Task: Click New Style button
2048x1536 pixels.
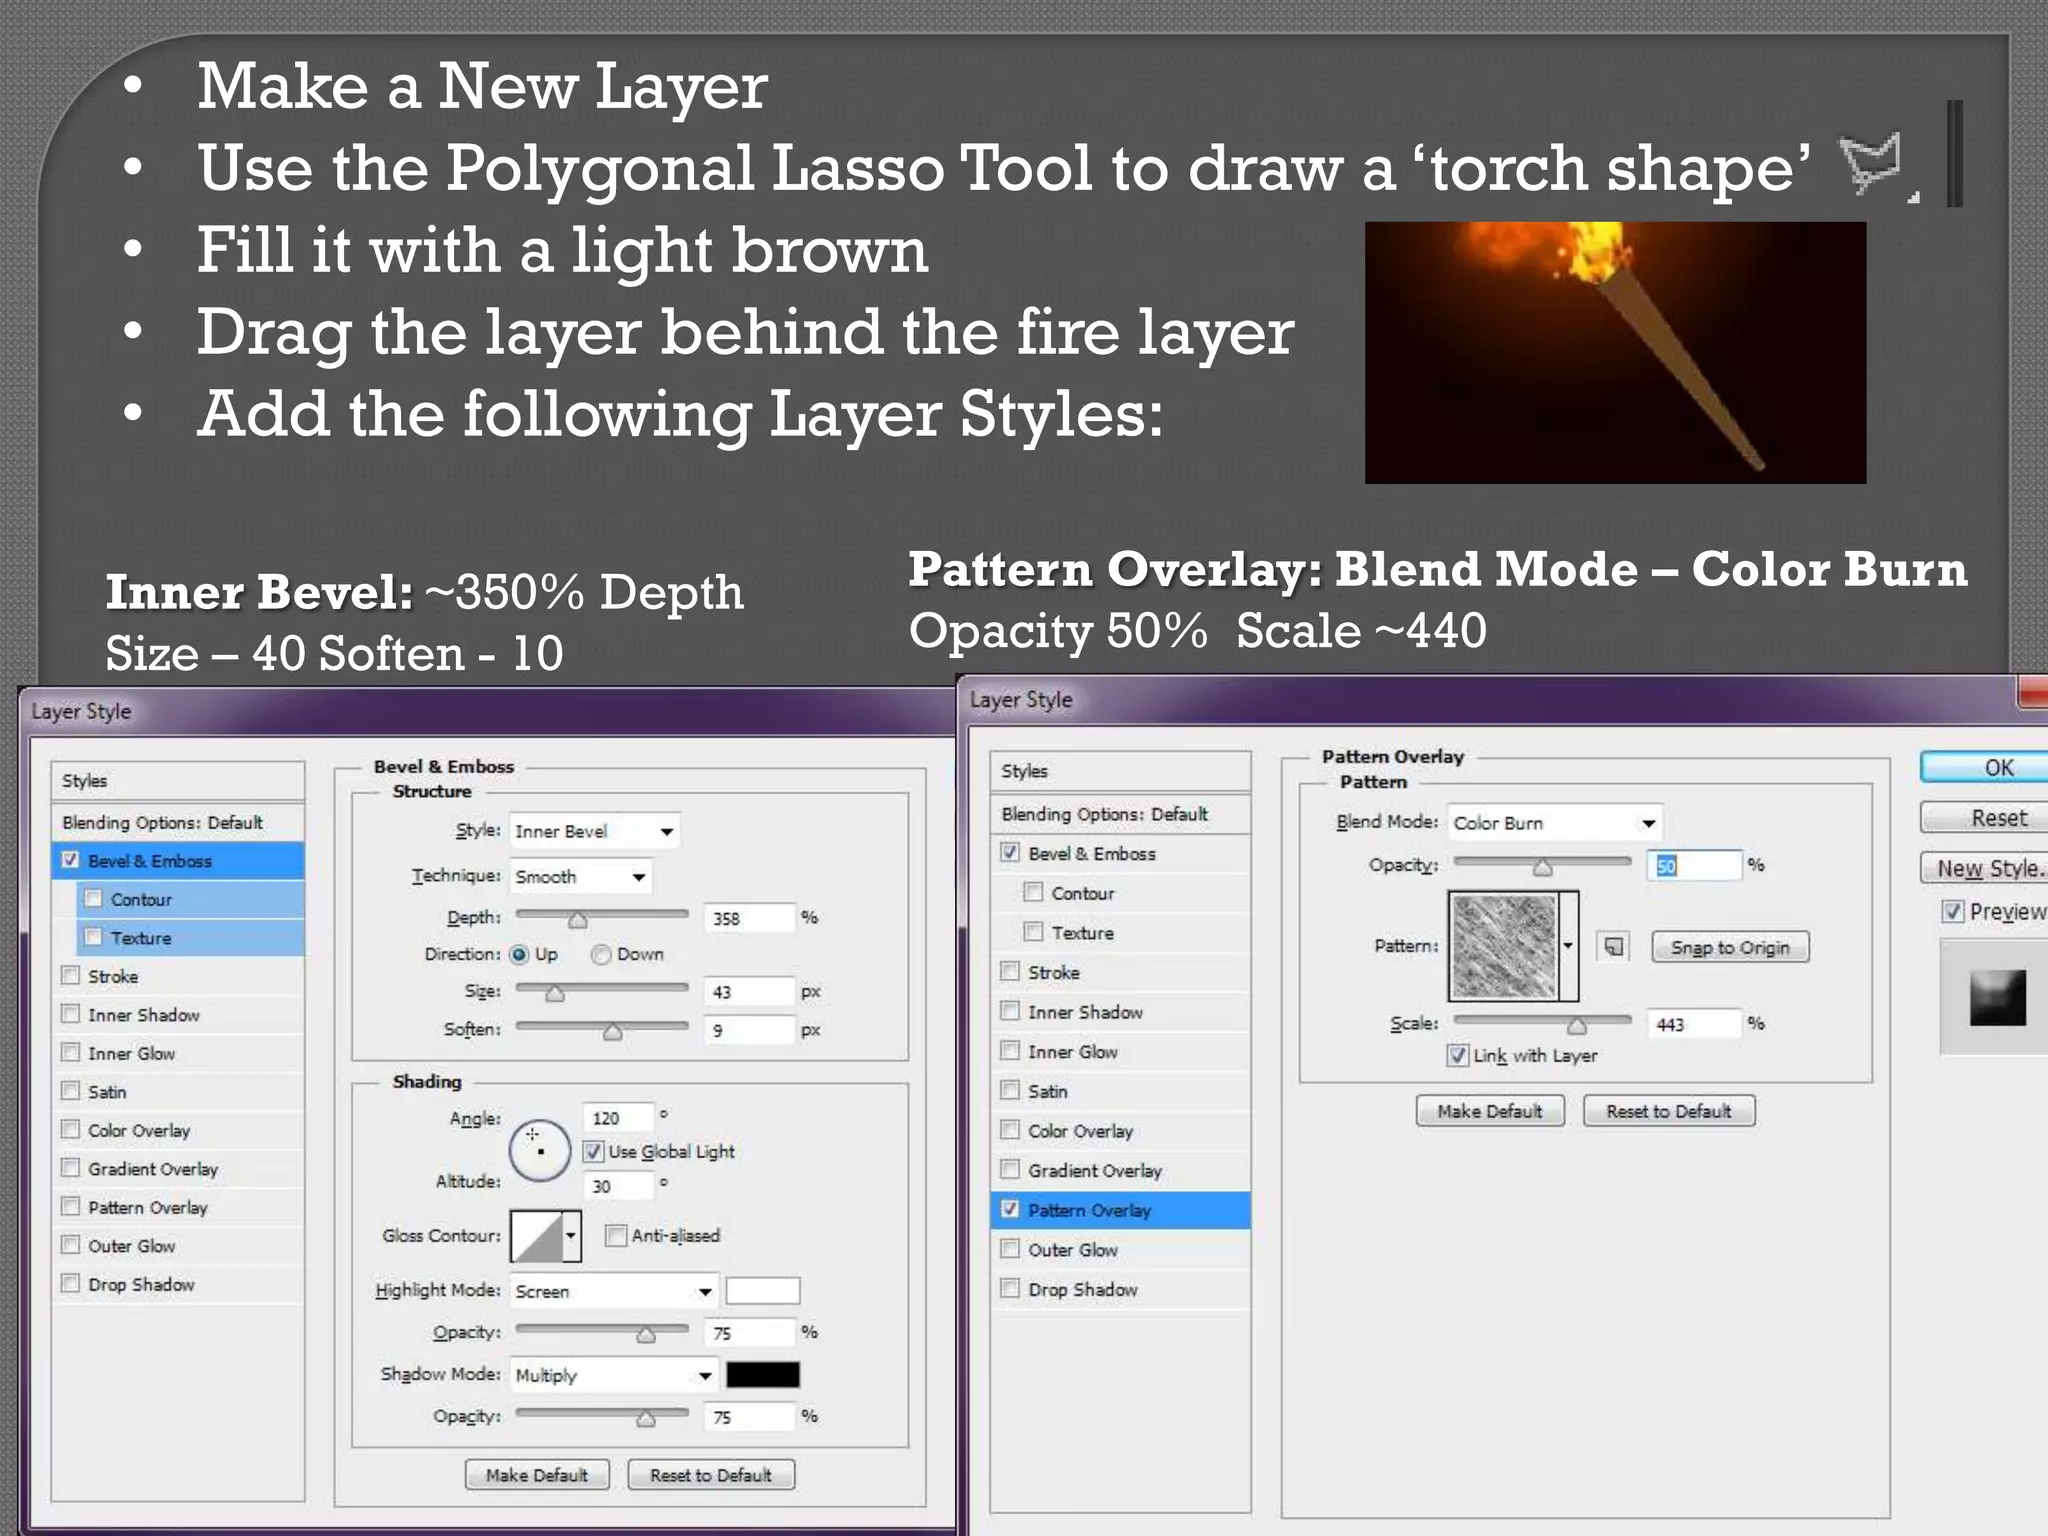Action: coord(1986,867)
